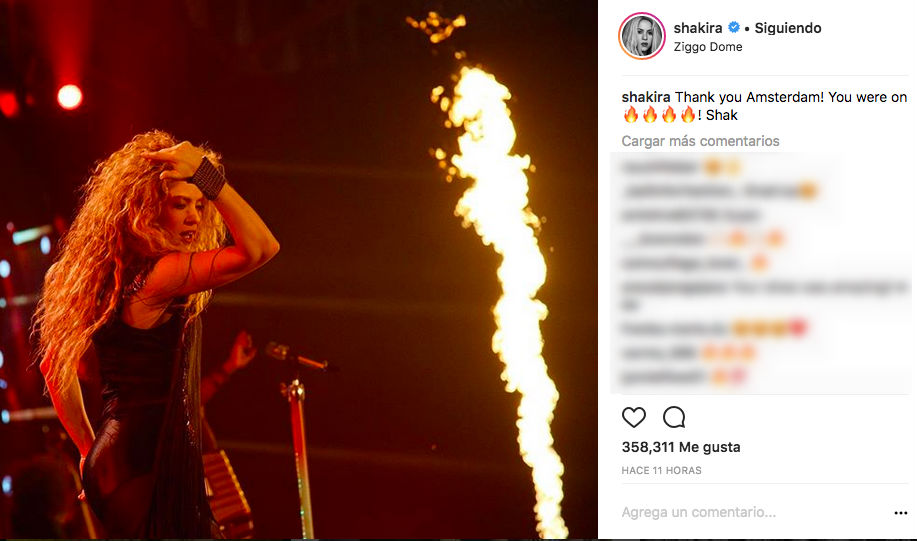Open the shakira username in the header
Viewport: 917px width, 541px height.
click(x=698, y=27)
